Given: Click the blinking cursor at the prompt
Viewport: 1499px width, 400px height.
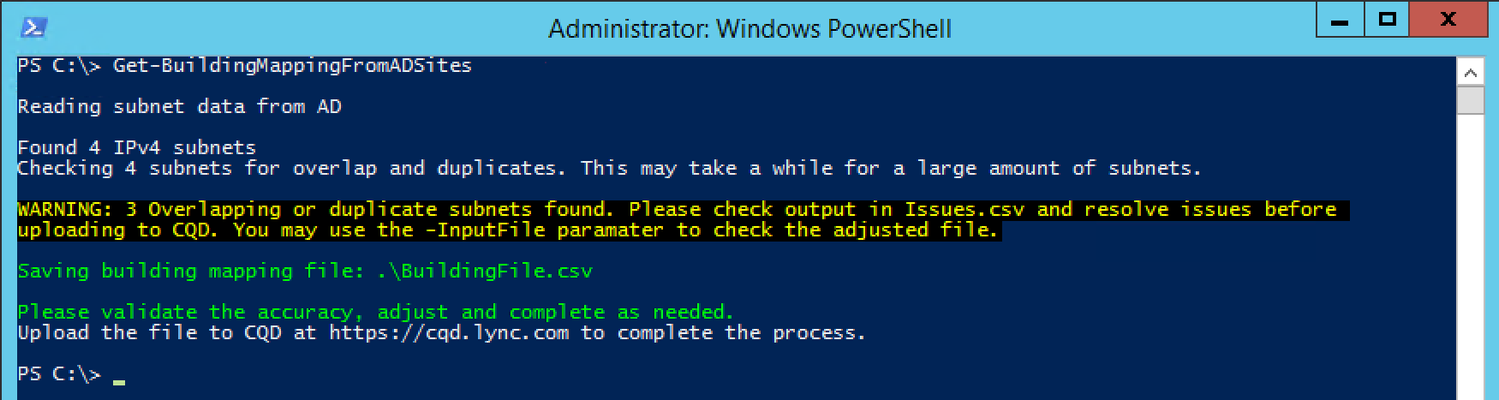Looking at the screenshot, I should (119, 381).
